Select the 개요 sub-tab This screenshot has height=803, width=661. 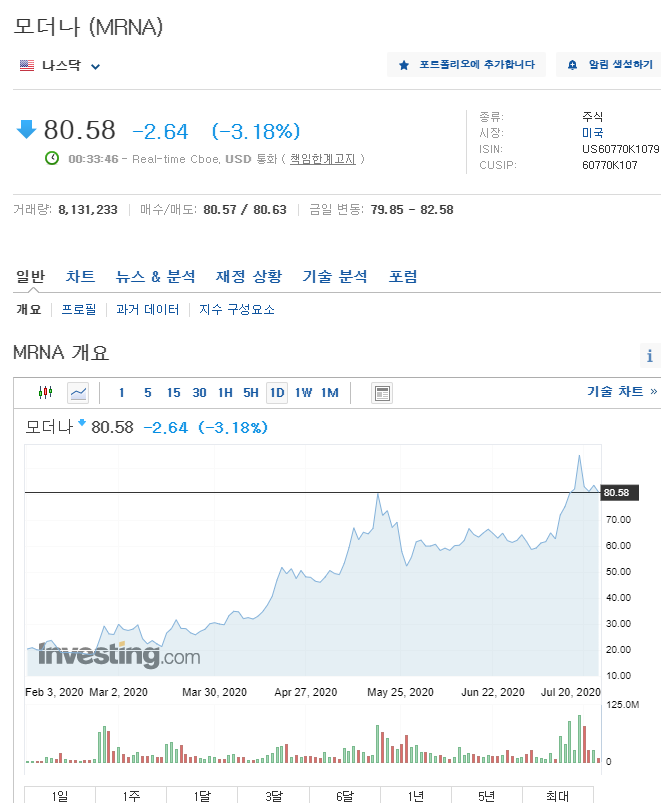(x=29, y=309)
